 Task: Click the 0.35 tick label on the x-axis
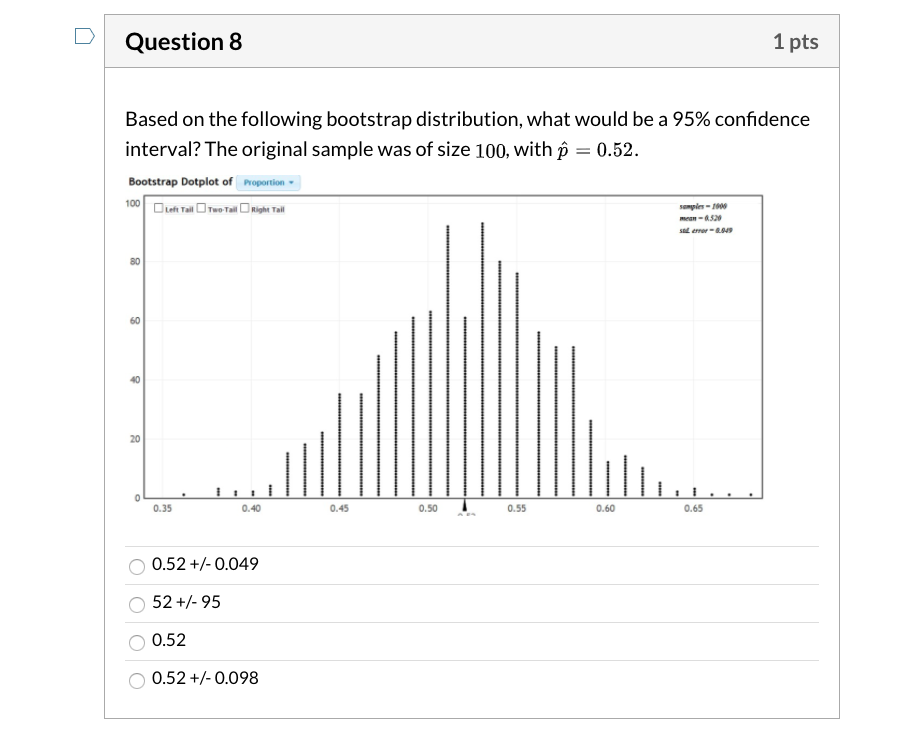(x=162, y=507)
